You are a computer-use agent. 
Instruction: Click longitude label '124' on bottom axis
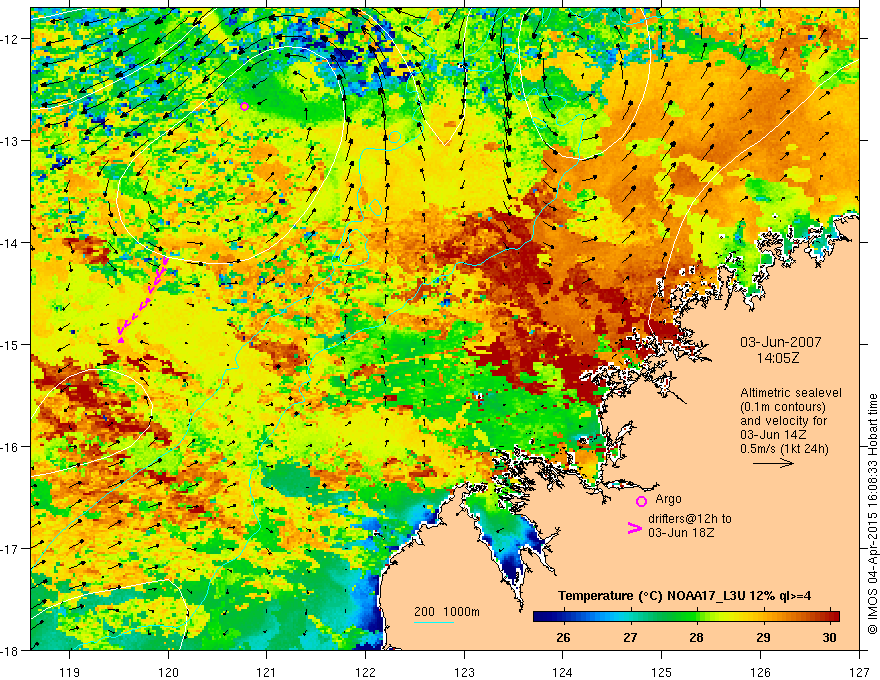tap(563, 672)
